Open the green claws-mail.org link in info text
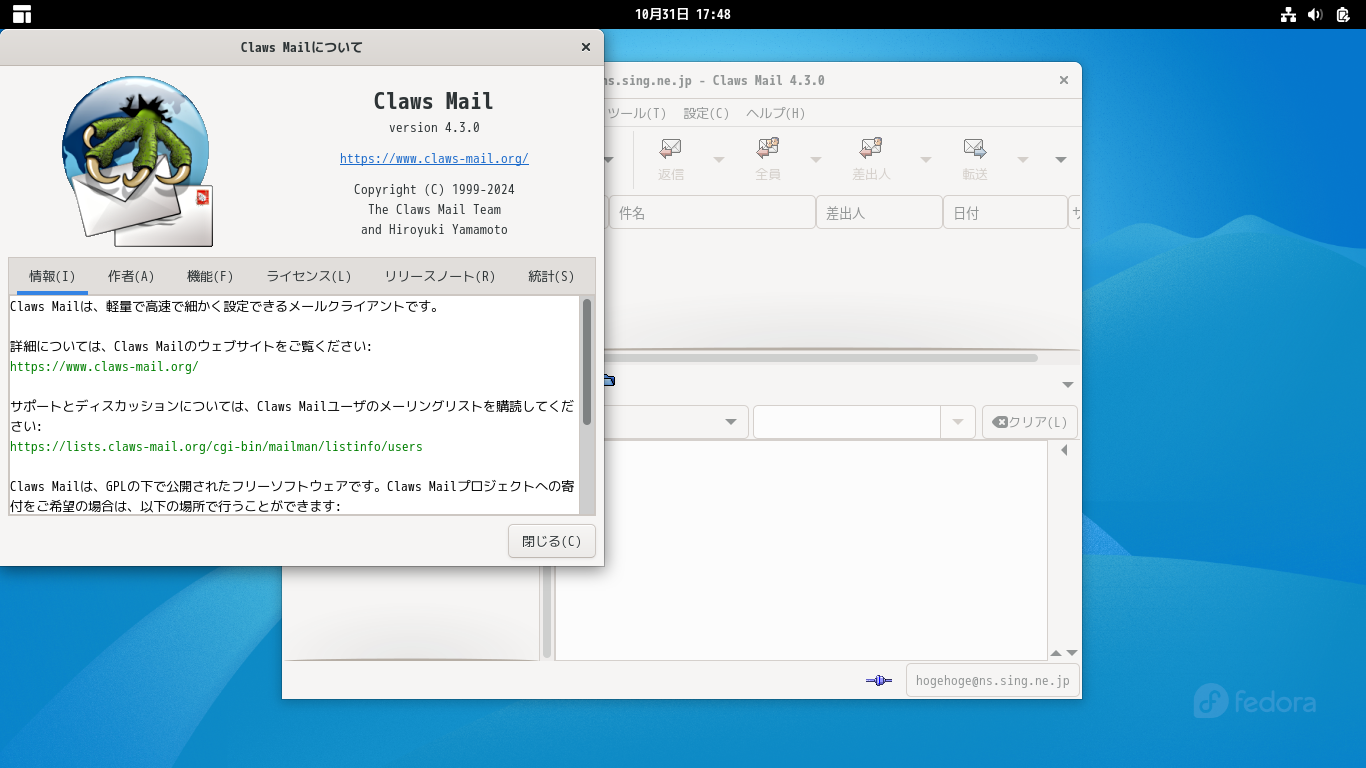Image resolution: width=1366 pixels, height=768 pixels. coord(104,366)
